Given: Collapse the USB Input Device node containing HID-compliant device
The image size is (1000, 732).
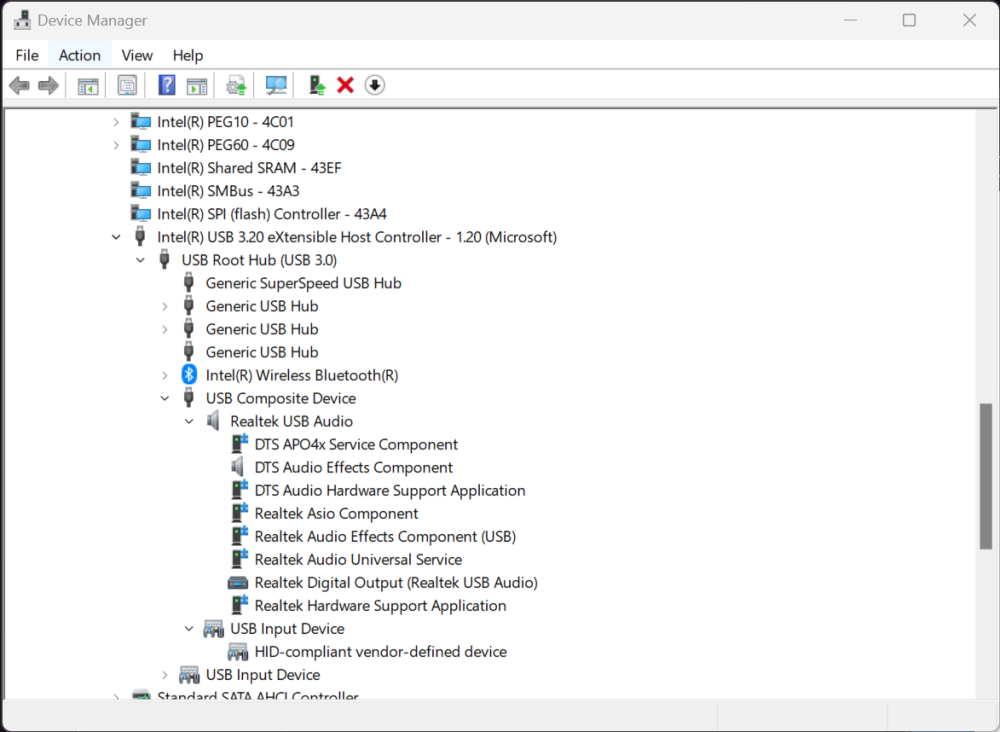Looking at the screenshot, I should click(x=189, y=629).
